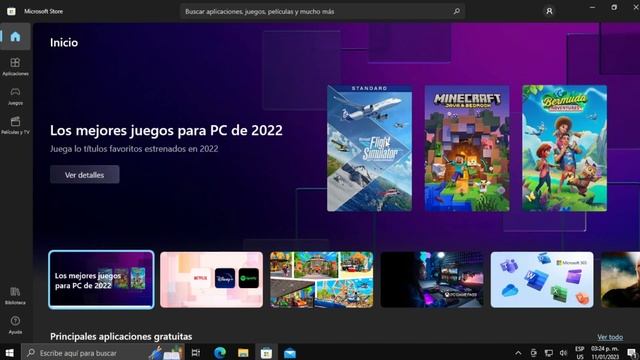Open the clock showing 03:24 p. m.
Screen dimensions: 640x360
click(x=605, y=353)
